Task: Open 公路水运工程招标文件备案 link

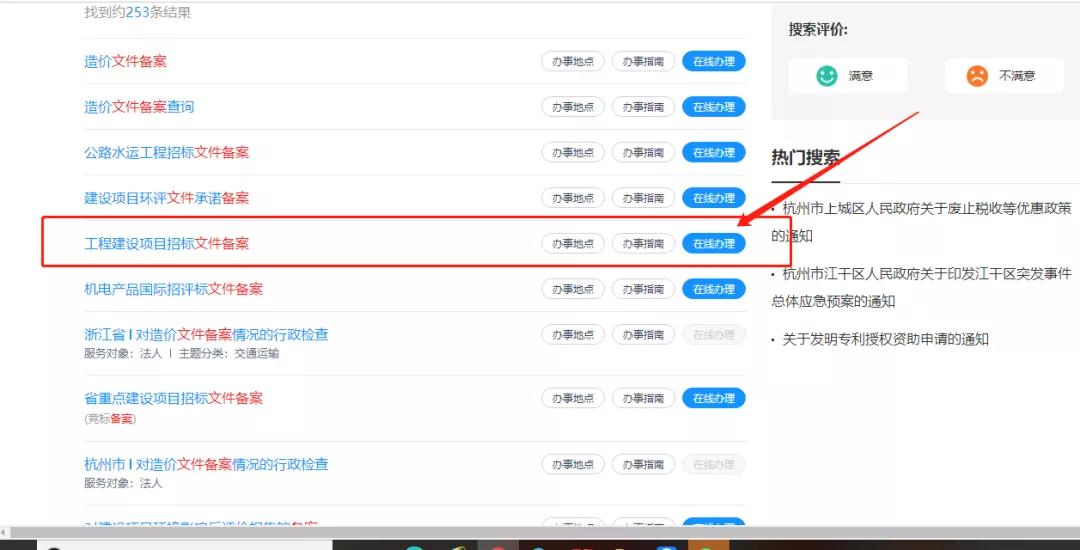Action: tap(167, 152)
